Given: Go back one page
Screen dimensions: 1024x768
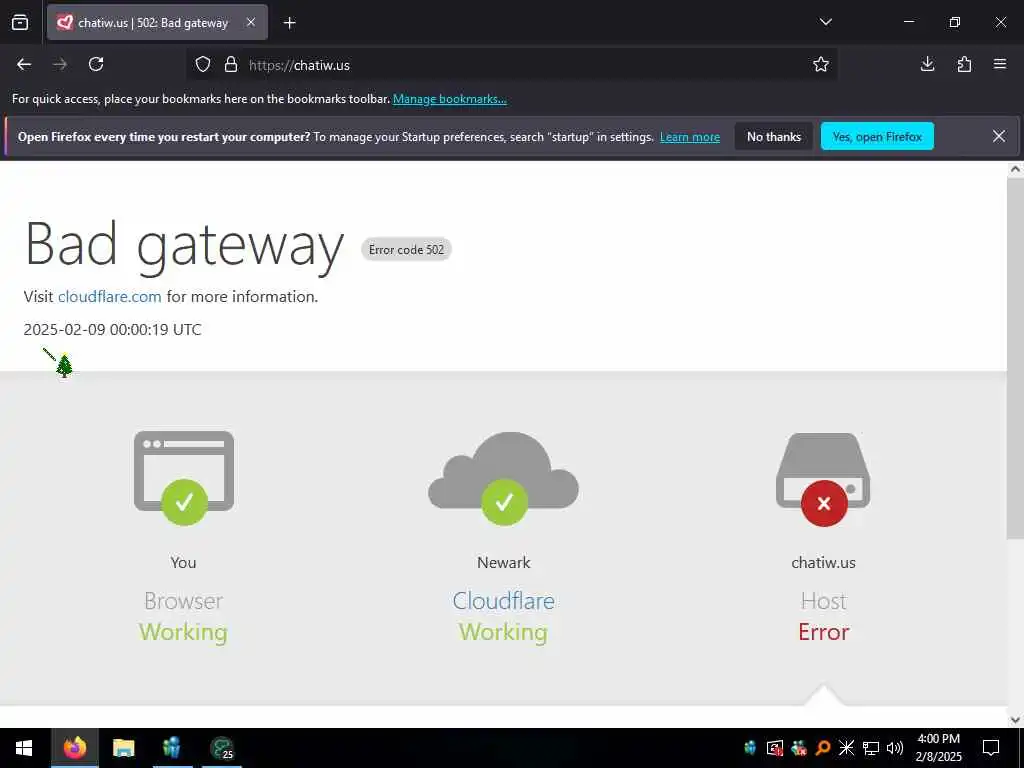Looking at the screenshot, I should pyautogui.click(x=24, y=64).
